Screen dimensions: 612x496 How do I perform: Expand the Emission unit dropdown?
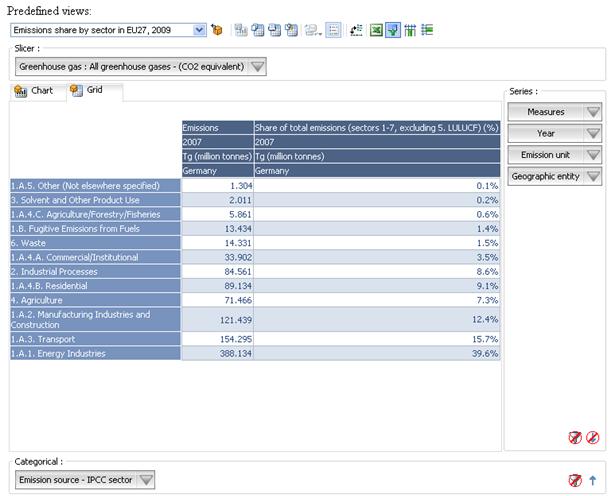555,155
